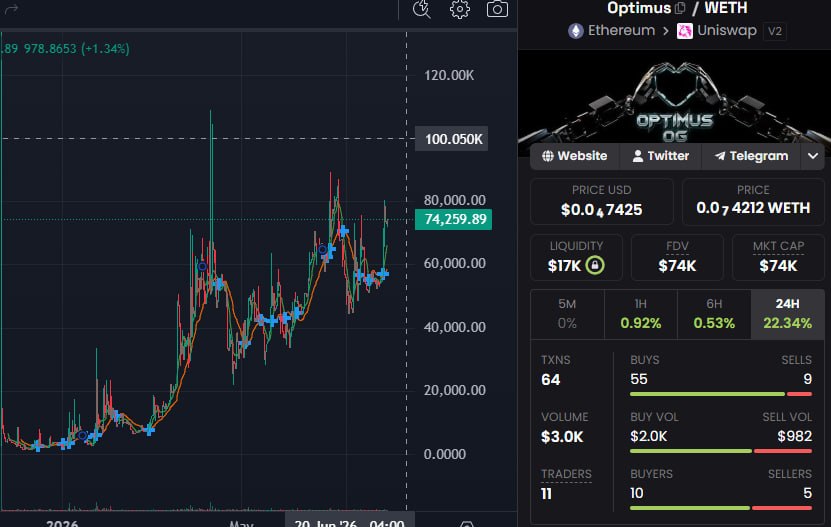View the liquidity lock icon

(x=595, y=265)
